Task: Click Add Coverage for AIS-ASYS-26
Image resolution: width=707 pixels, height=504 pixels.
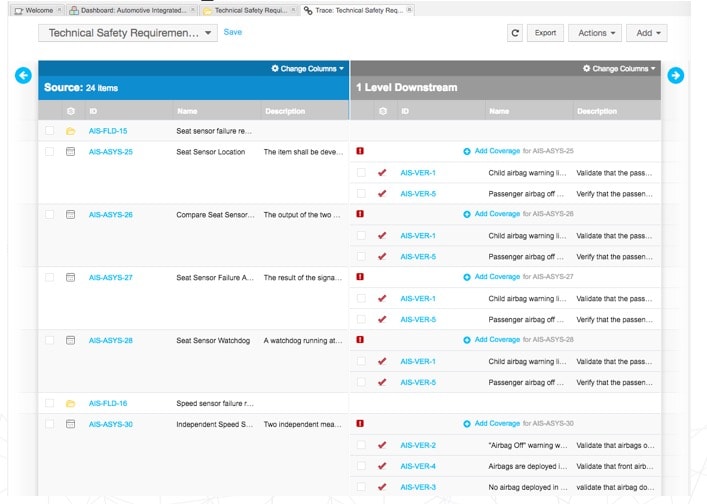Action: pyautogui.click(x=497, y=214)
